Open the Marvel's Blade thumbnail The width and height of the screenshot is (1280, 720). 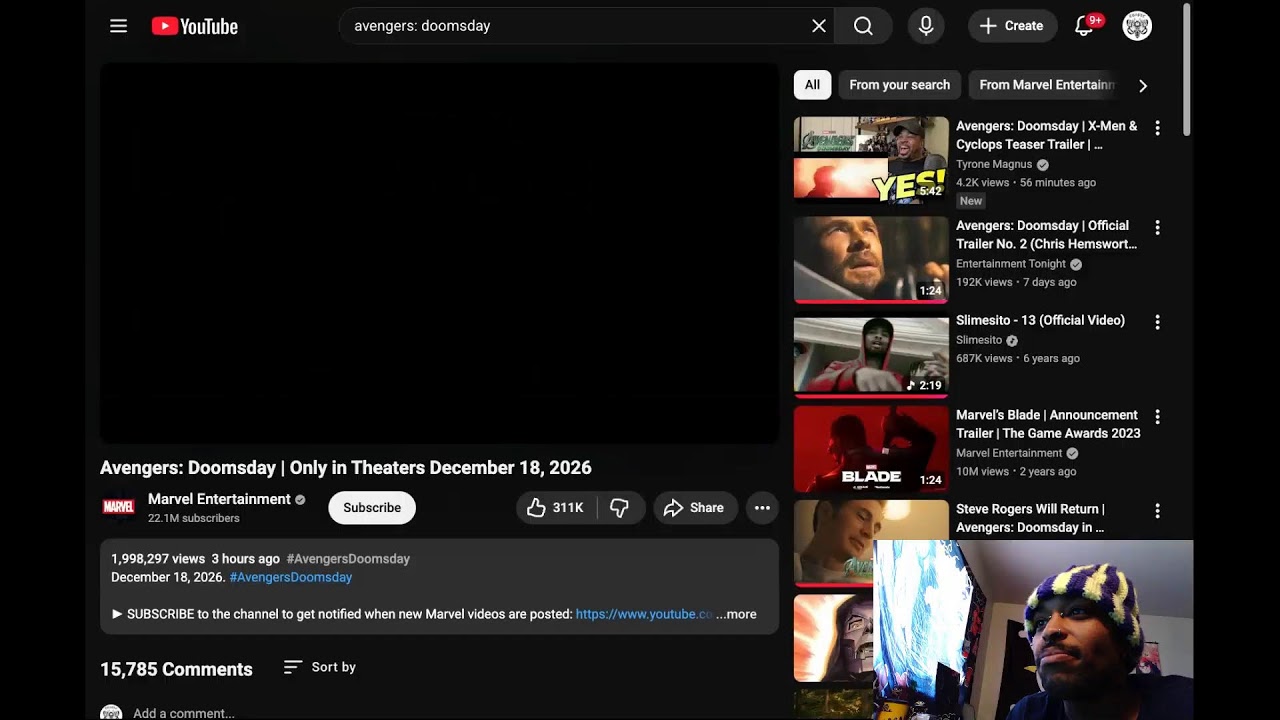[x=871, y=449]
